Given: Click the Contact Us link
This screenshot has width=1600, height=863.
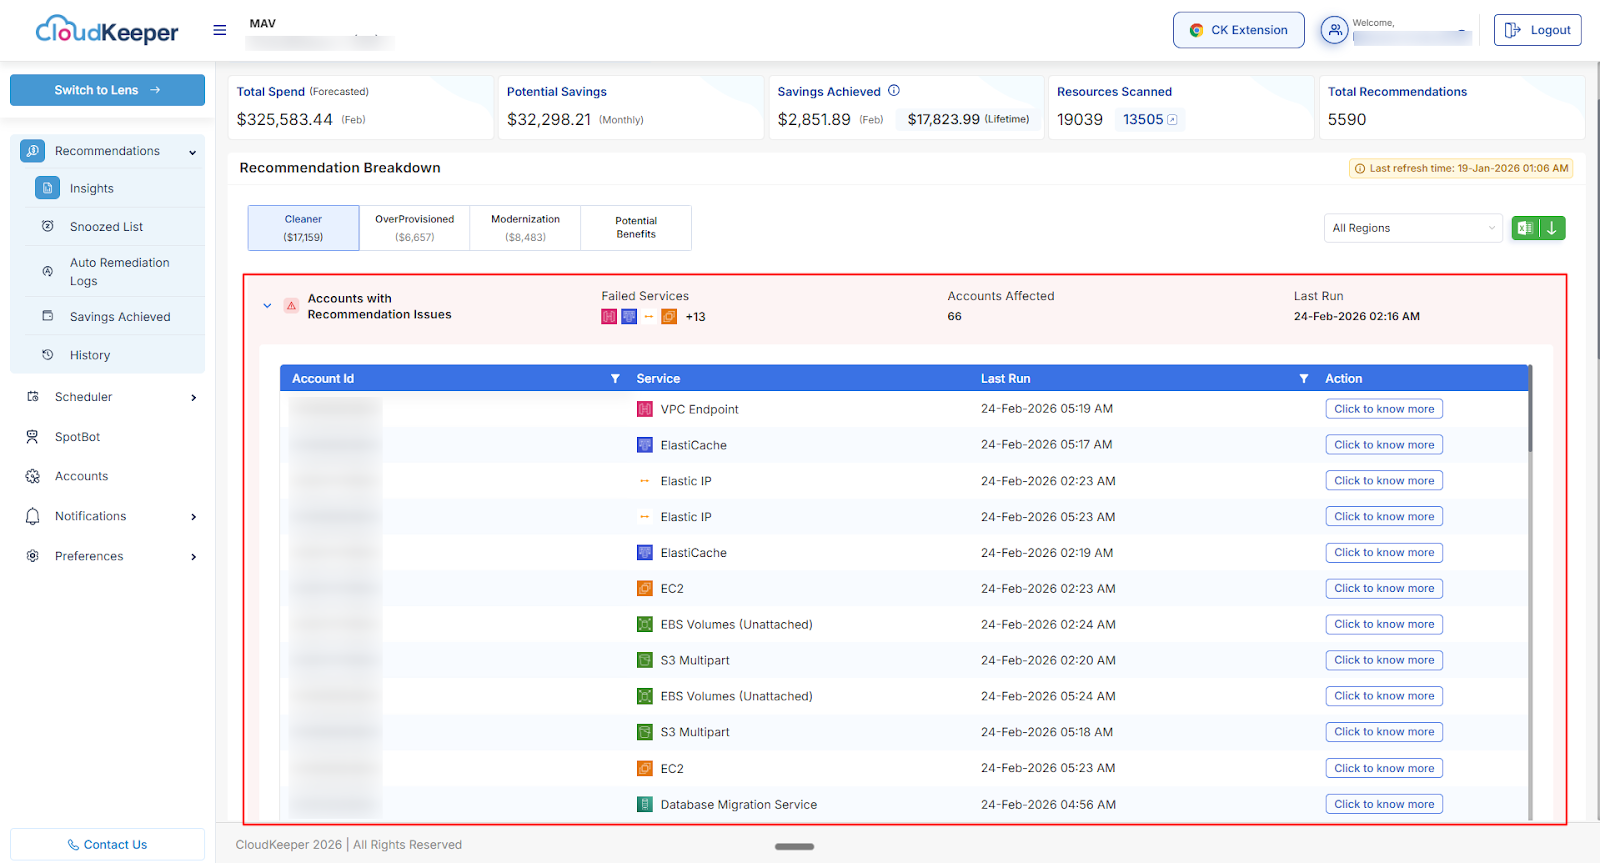Looking at the screenshot, I should [107, 845].
